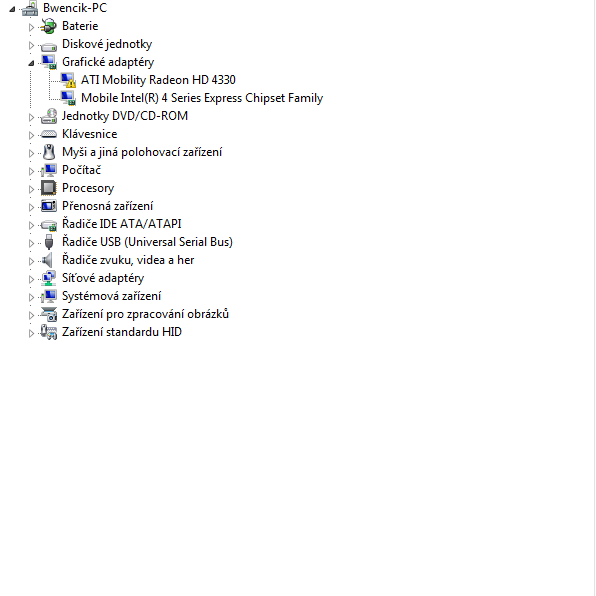Screen dimensions: 596x596
Task: Select the Počítač category label
Action: point(81,170)
